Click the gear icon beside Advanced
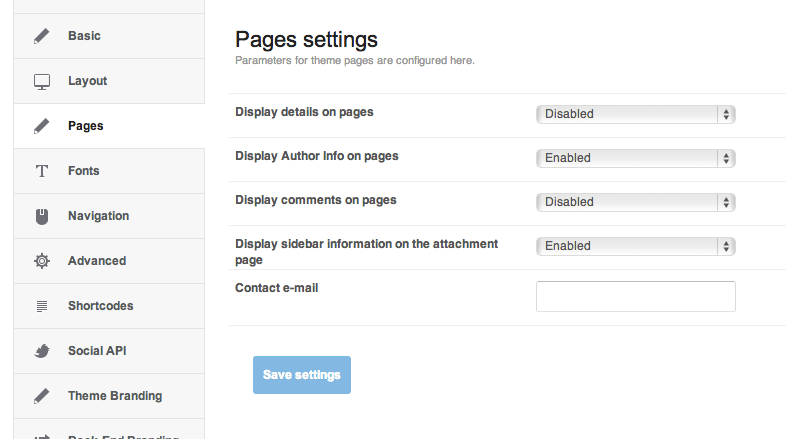786x439 pixels. [x=42, y=261]
